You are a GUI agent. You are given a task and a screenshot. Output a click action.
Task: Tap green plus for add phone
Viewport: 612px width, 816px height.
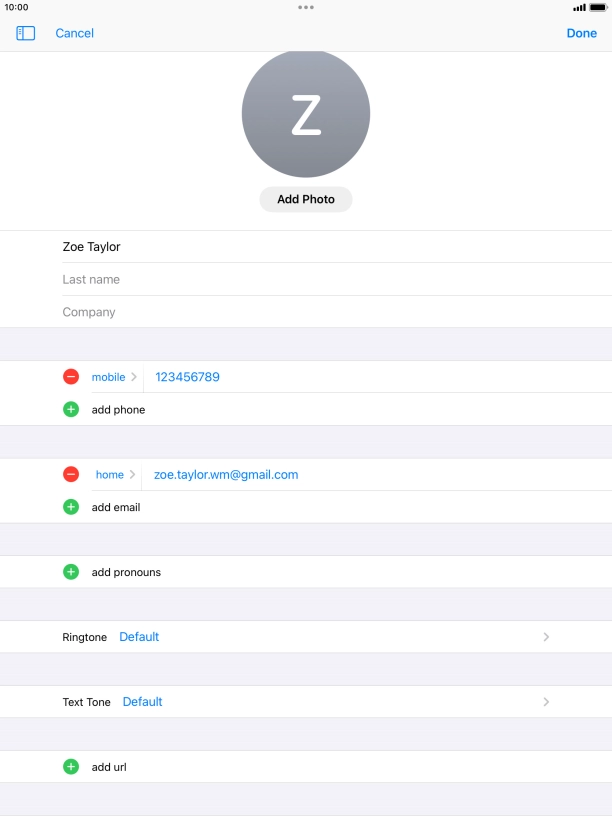[x=71, y=409]
